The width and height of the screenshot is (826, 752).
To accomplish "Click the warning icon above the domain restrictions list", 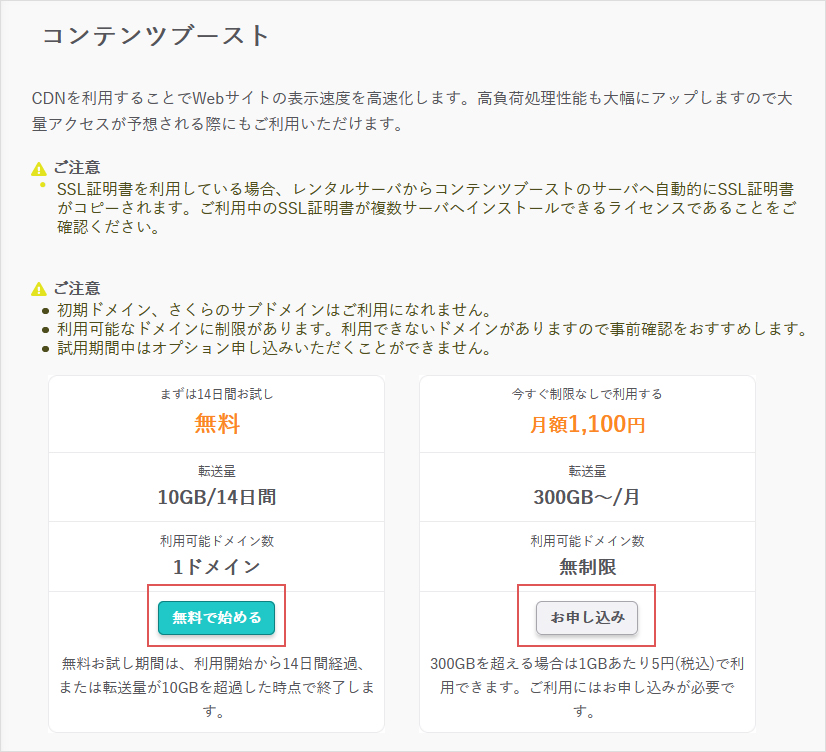I will pos(39,289).
